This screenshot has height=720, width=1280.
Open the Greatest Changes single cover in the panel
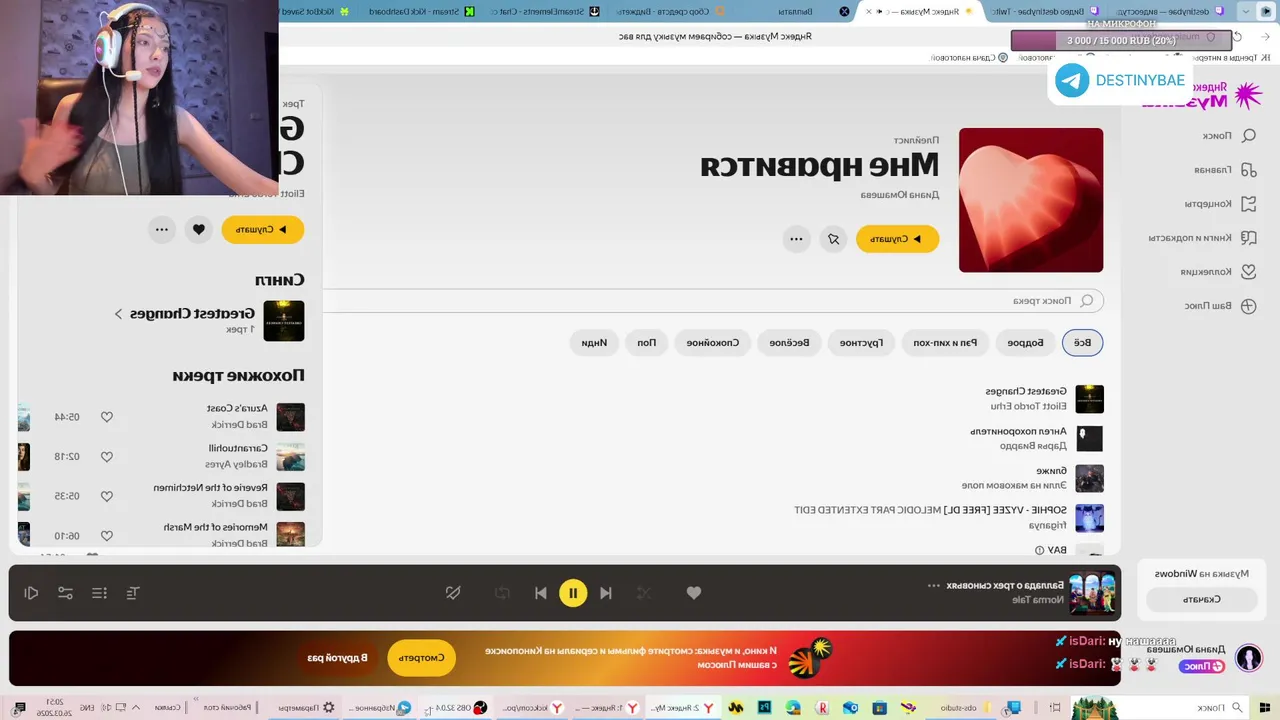click(x=284, y=321)
